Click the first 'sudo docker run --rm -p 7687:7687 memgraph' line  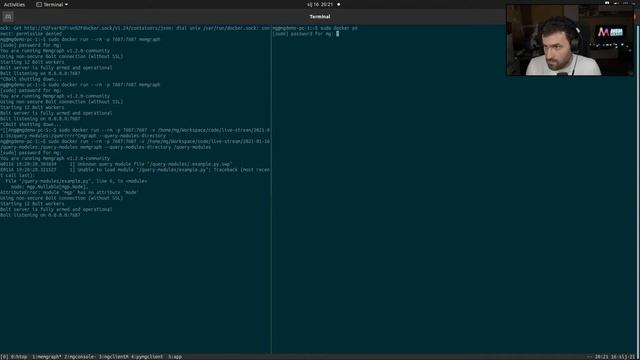coord(104,40)
